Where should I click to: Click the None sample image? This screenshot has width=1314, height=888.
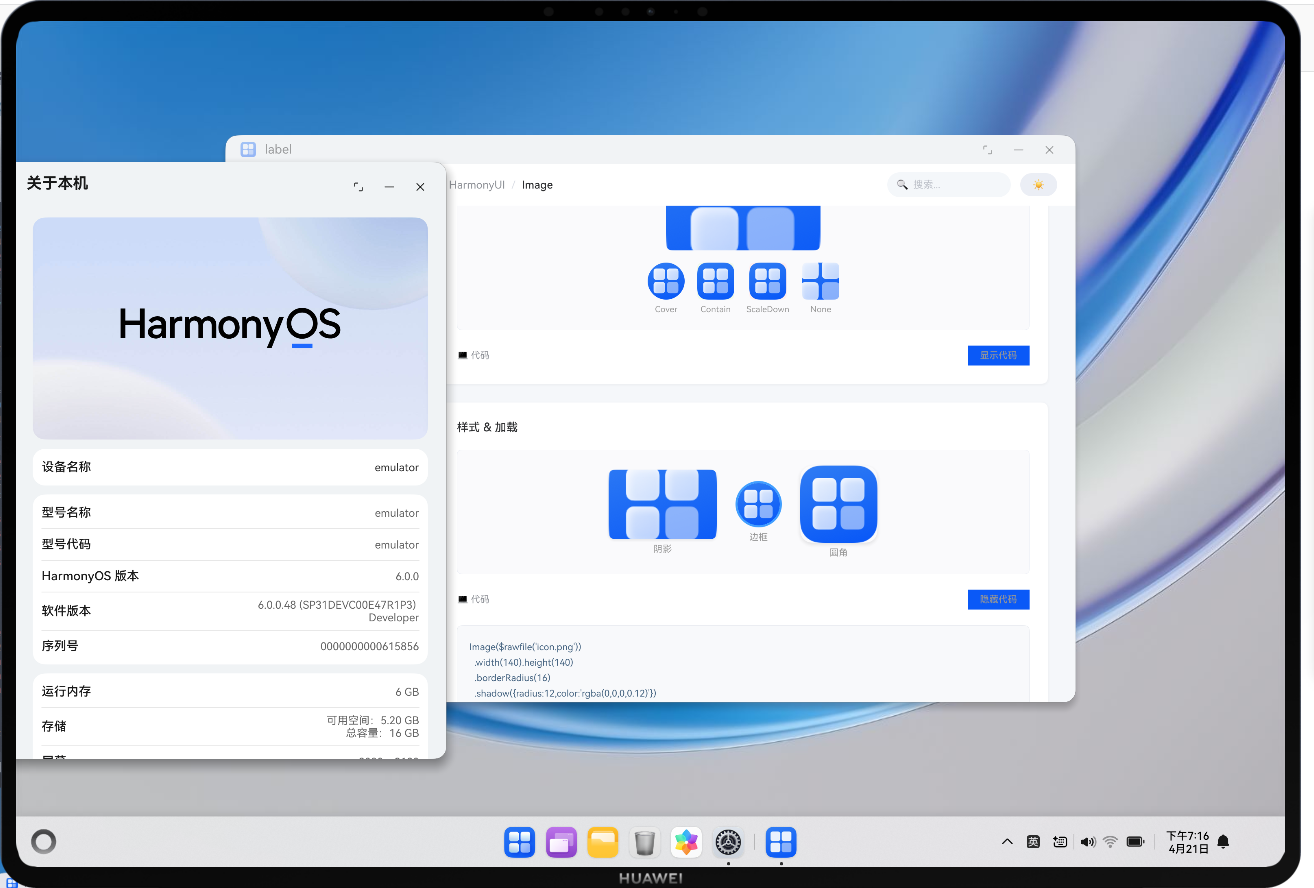coord(820,281)
